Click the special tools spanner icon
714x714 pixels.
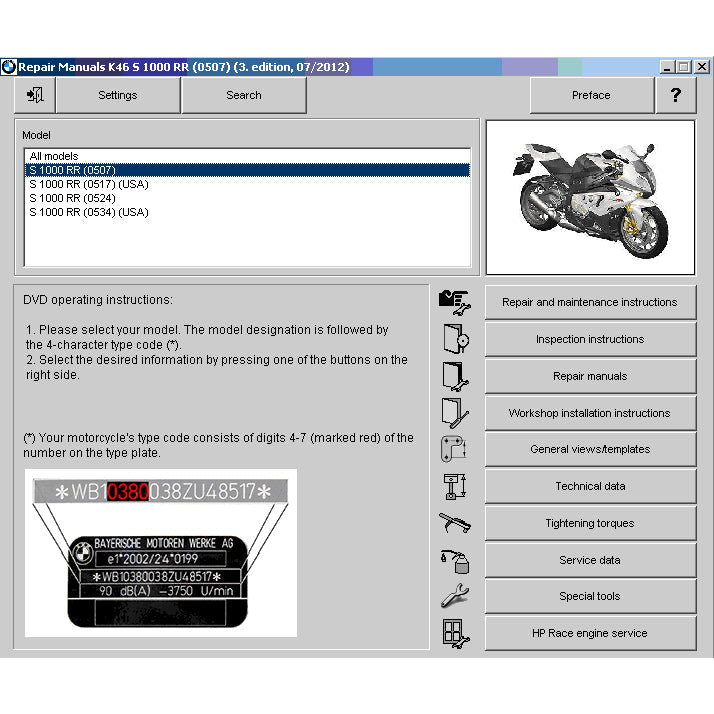(x=454, y=596)
